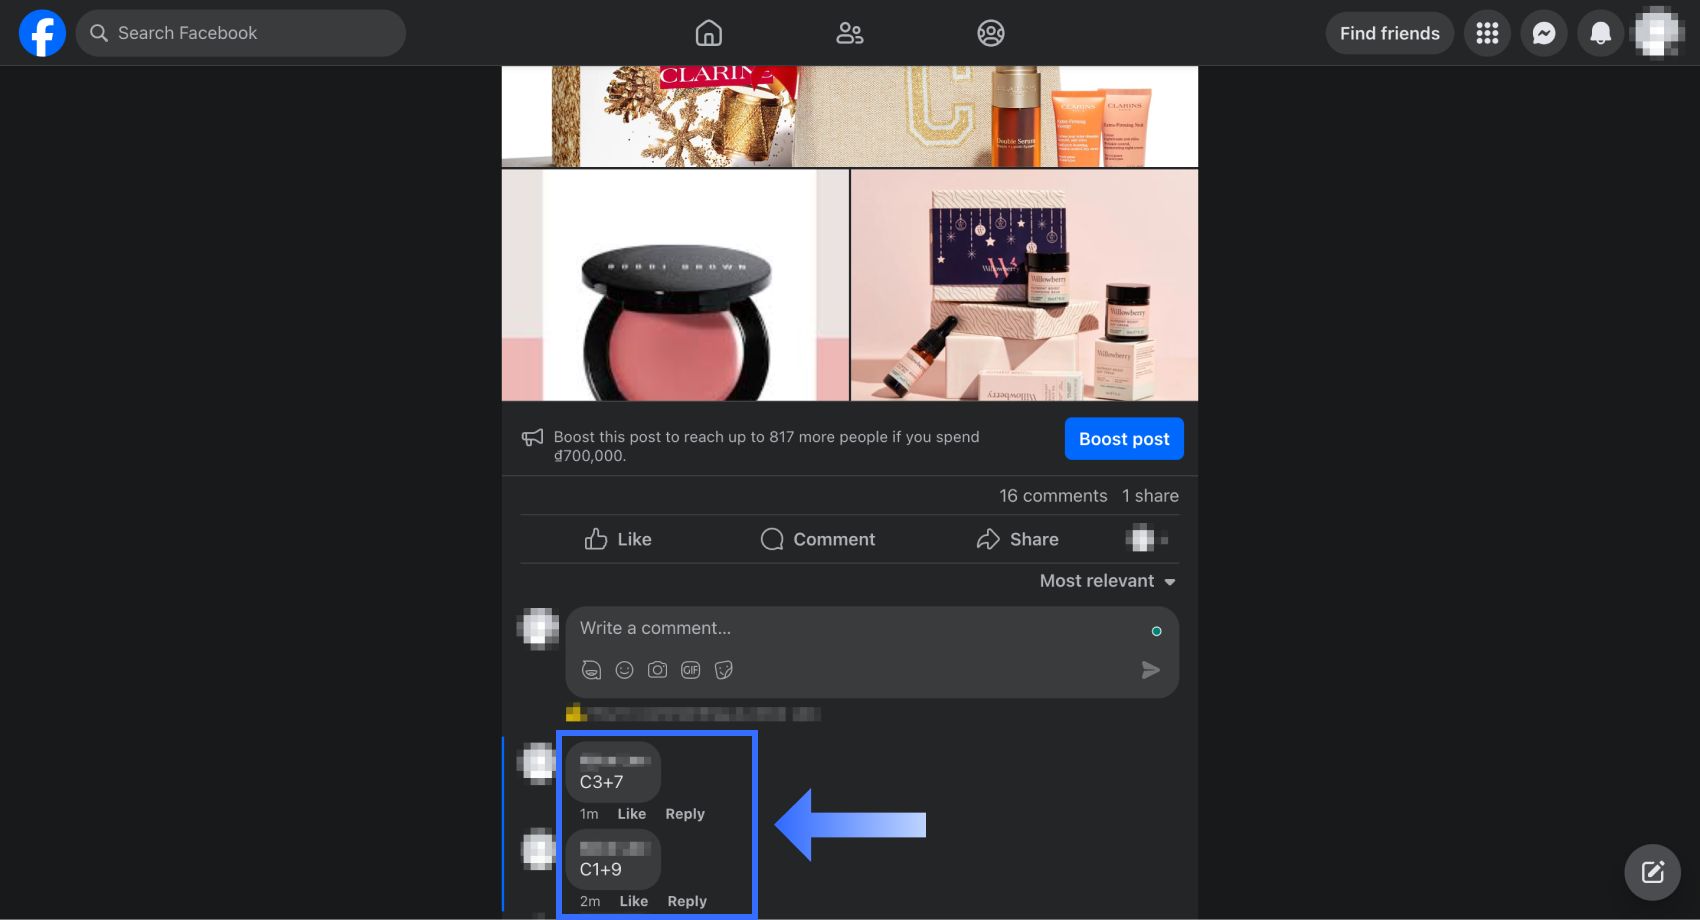
Task: Open the Home feed tab
Action: click(x=709, y=33)
